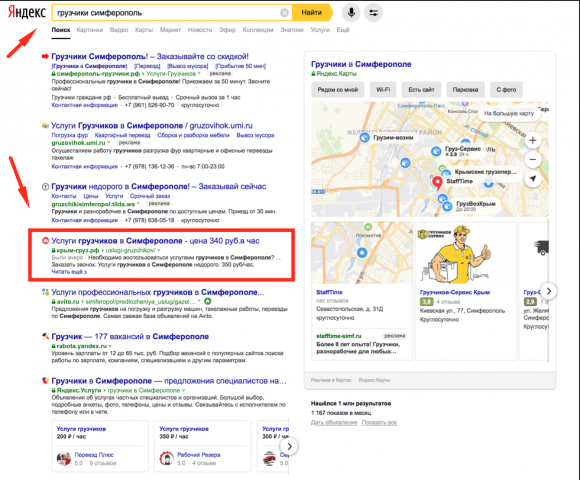Image resolution: width=580 pixels, height=480 pixels.
Task: Open Услуги грузчиков цена 340 руб result
Action: (x=155, y=241)
